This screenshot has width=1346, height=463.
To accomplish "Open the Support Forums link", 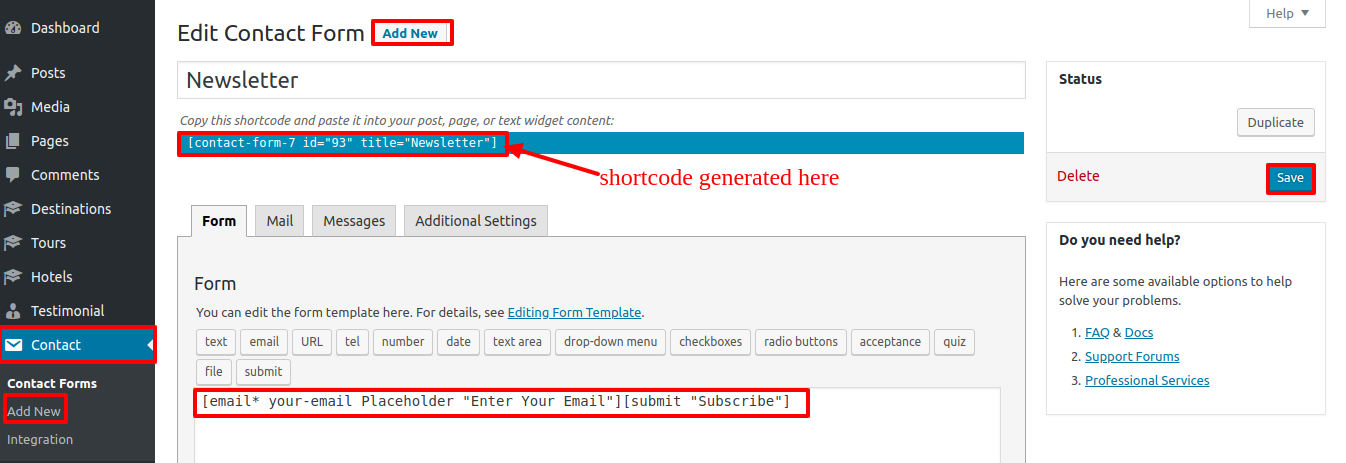I will 1132,357.
